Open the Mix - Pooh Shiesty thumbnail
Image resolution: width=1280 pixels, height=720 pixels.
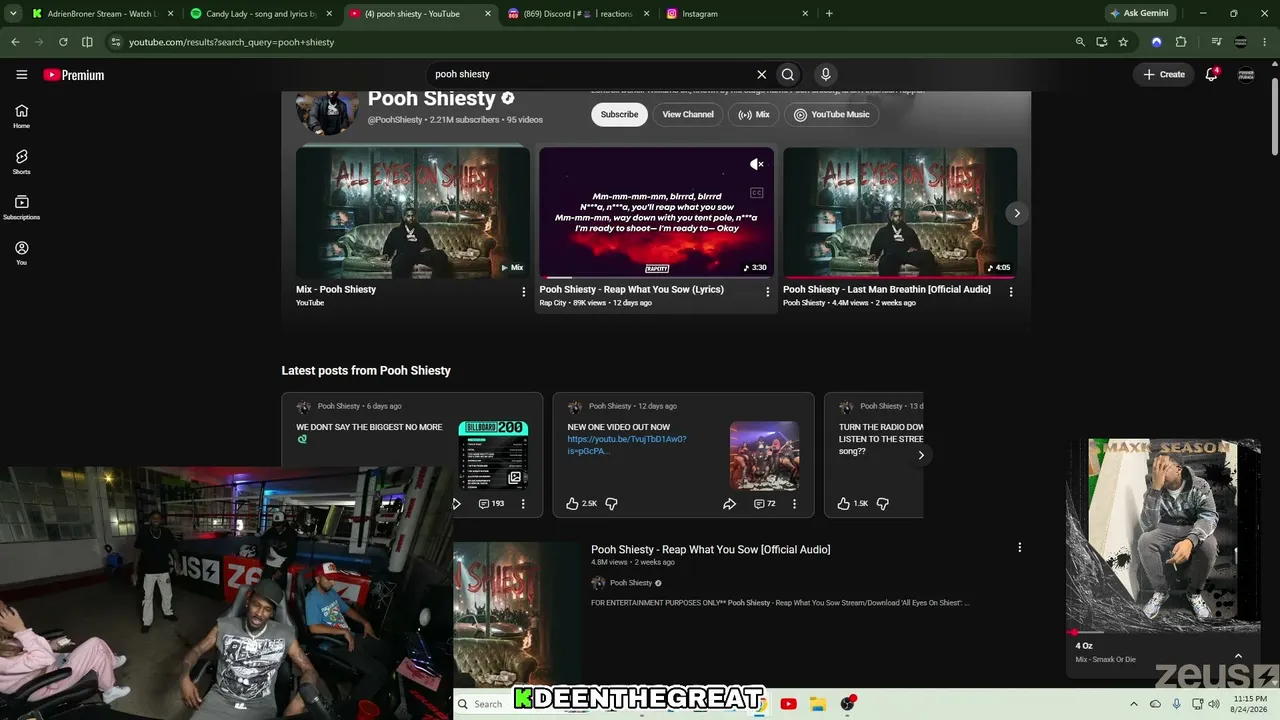point(413,213)
